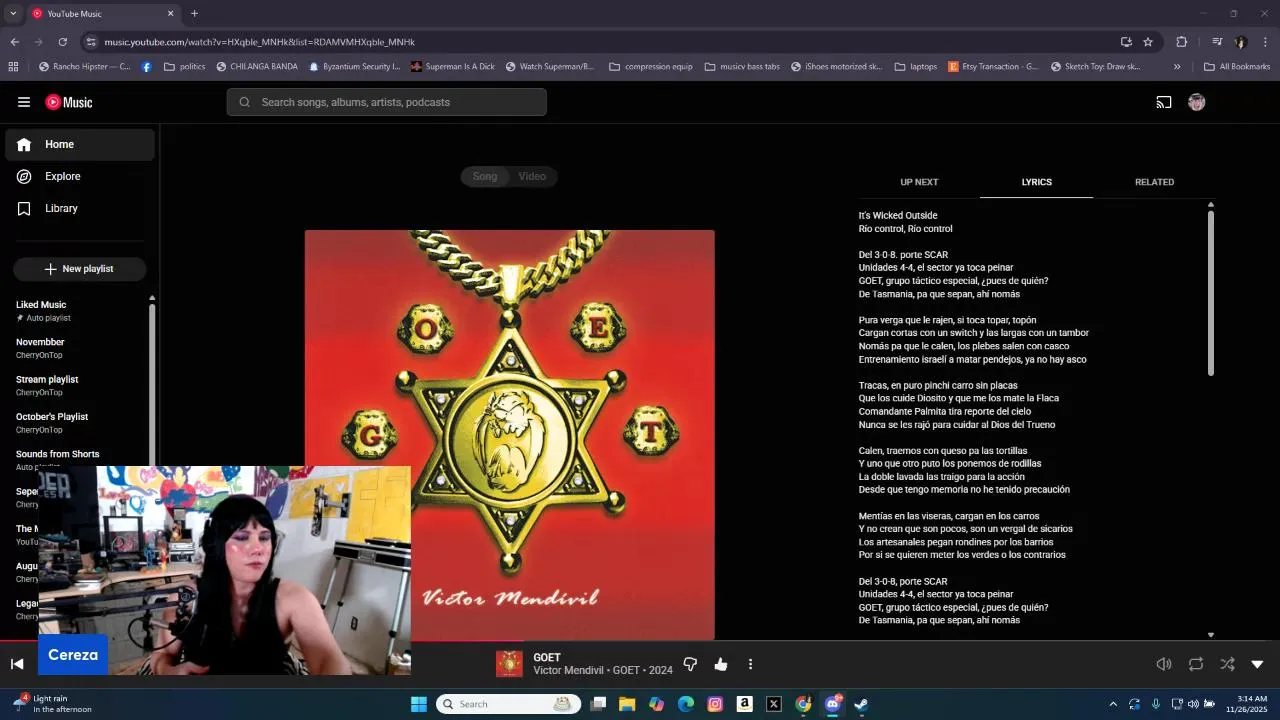Reload the page in browser
The image size is (1280, 720).
(x=62, y=42)
